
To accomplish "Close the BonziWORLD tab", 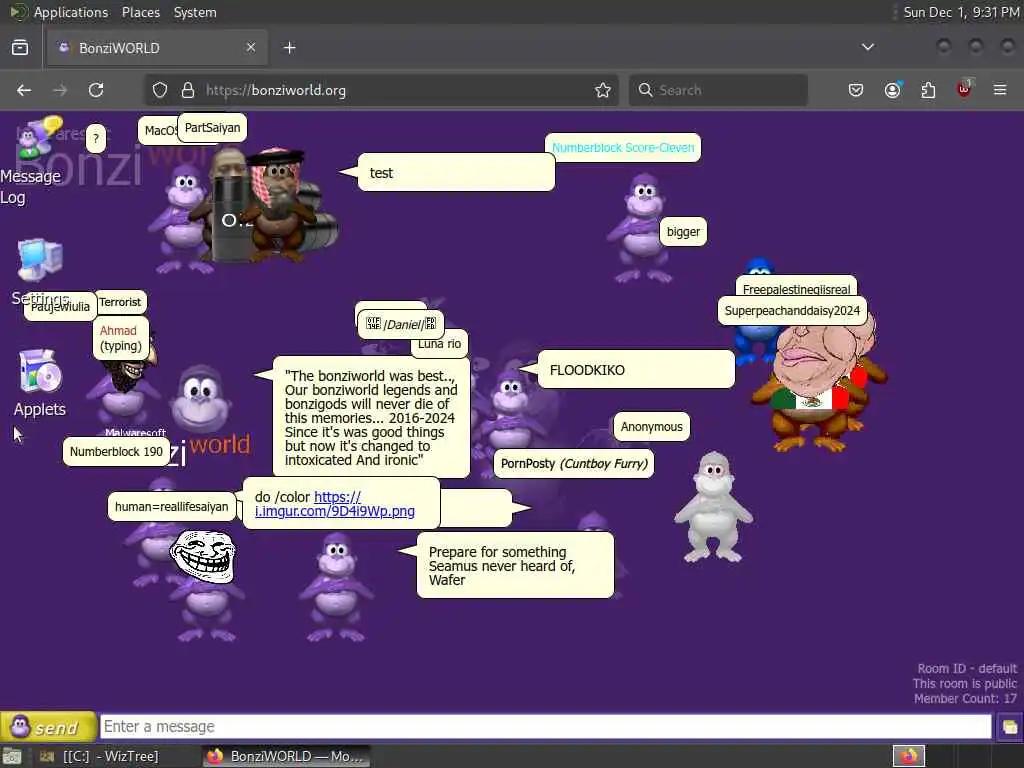I will [x=251, y=47].
